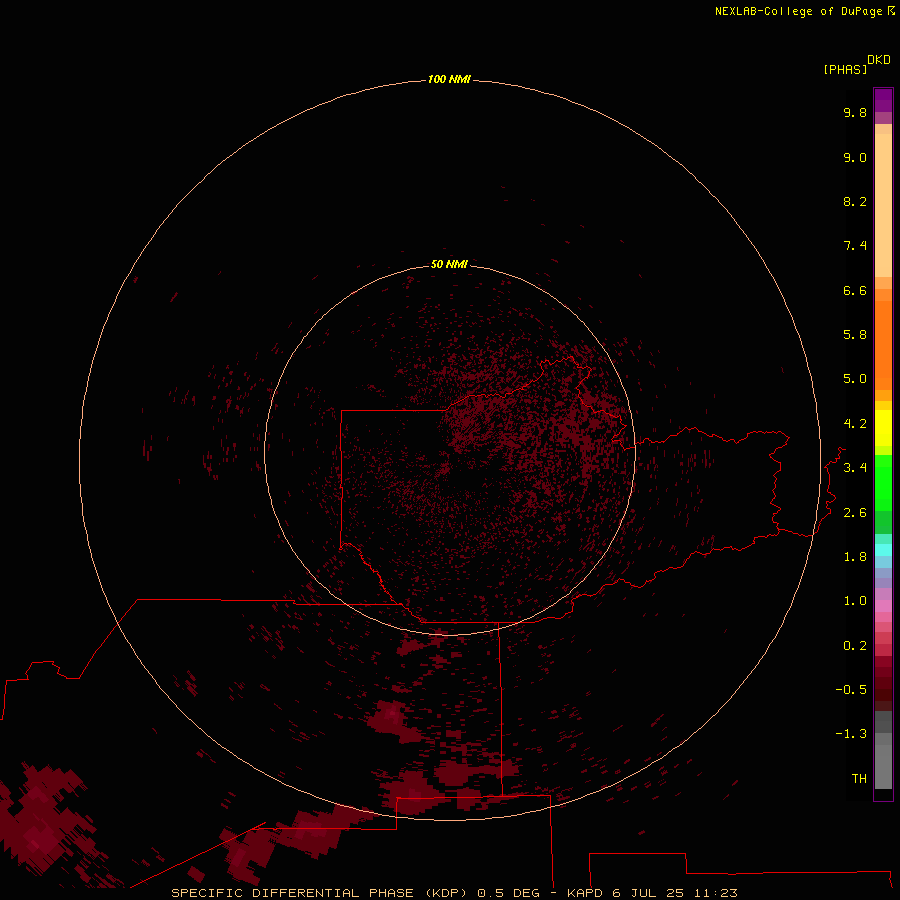The image size is (900, 900).
Task: Click the 5.0 color scale value
Action: click(x=855, y=379)
